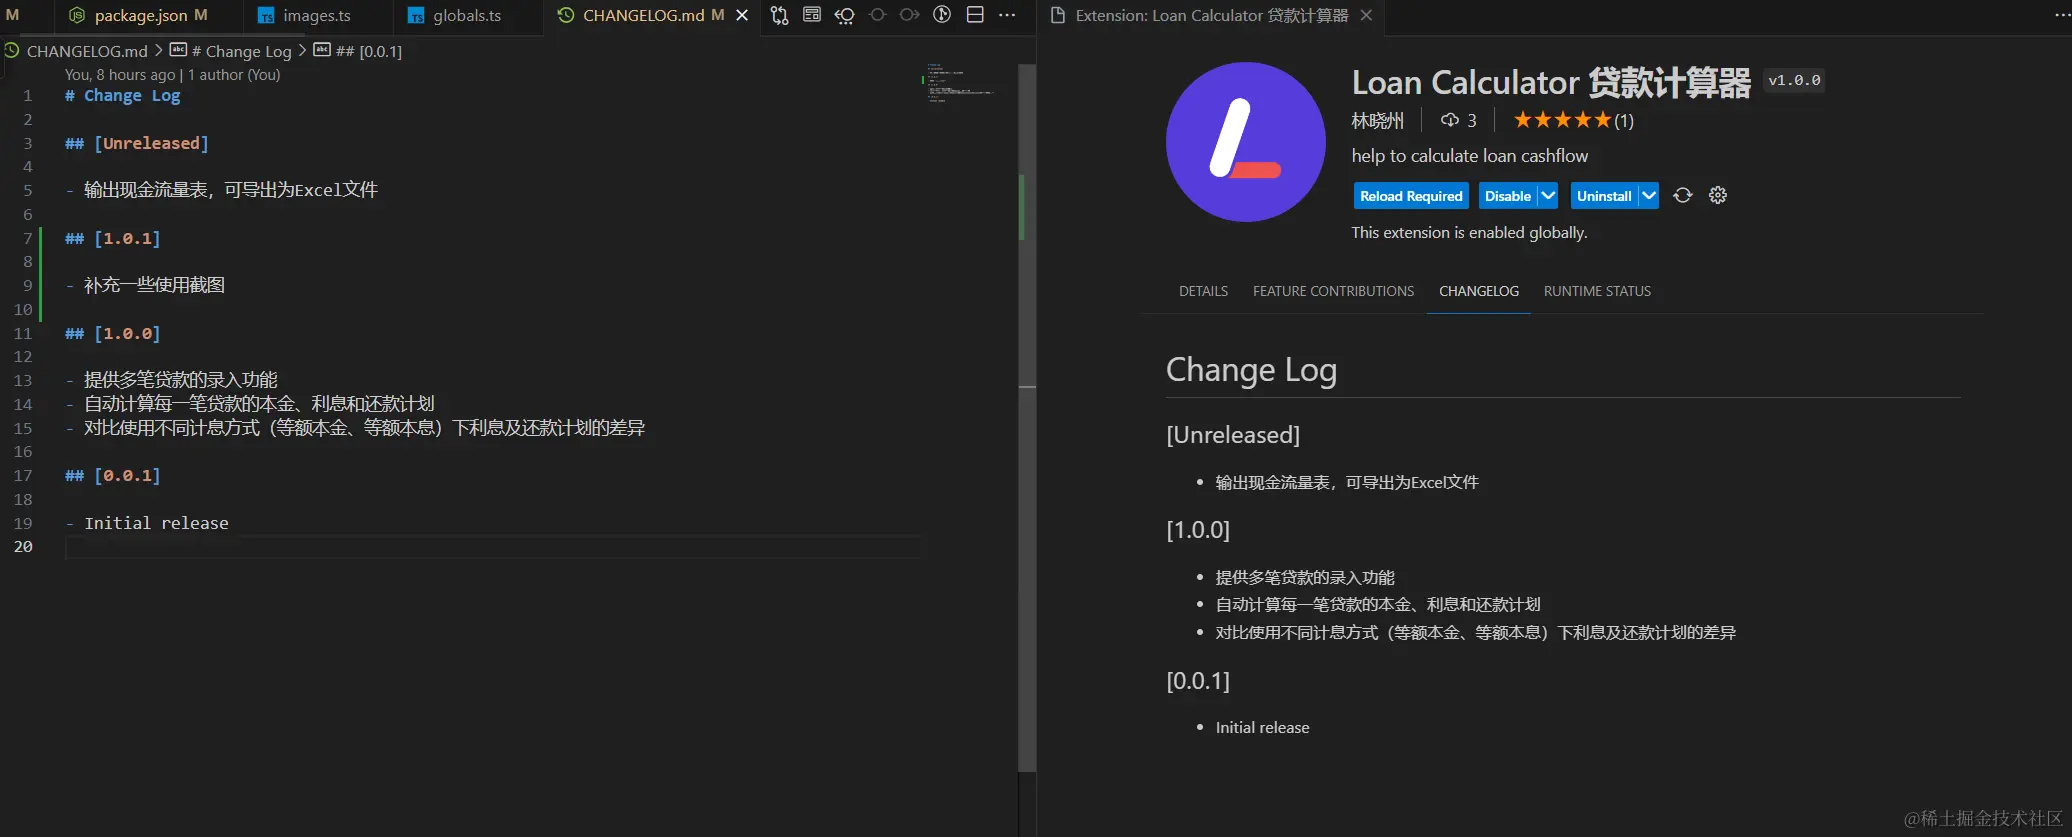The height and width of the screenshot is (837, 2072).
Task: Click the CHANGELOG.md tab history icon
Action: pyautogui.click(x=566, y=15)
